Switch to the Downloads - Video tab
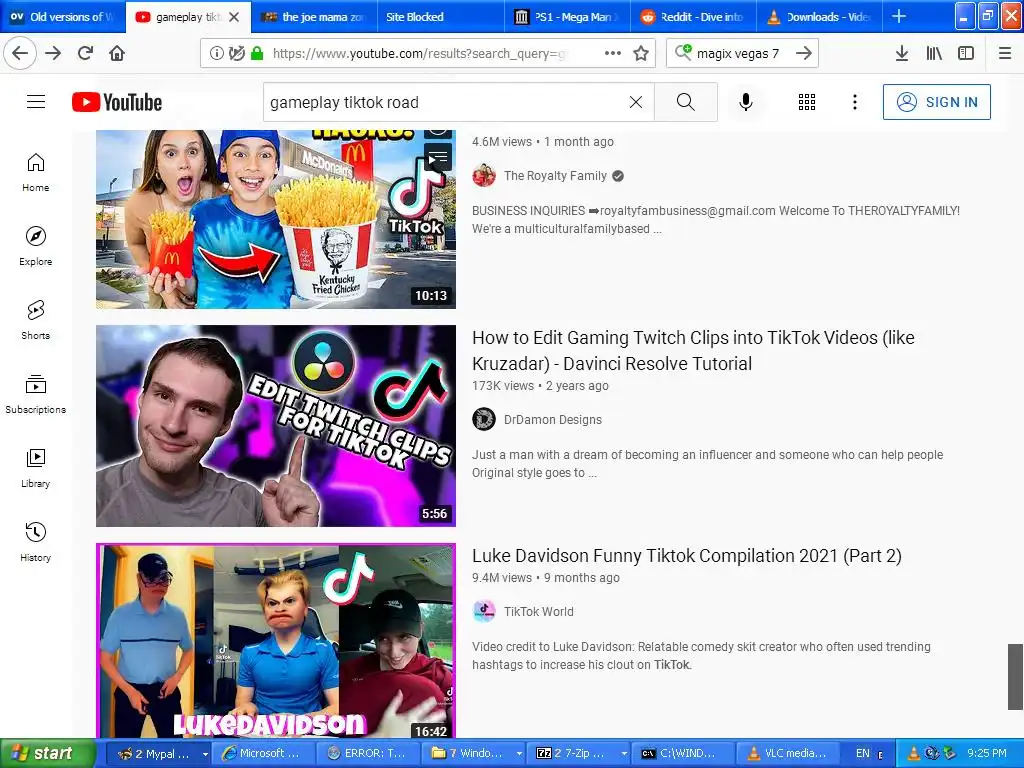 tap(819, 17)
